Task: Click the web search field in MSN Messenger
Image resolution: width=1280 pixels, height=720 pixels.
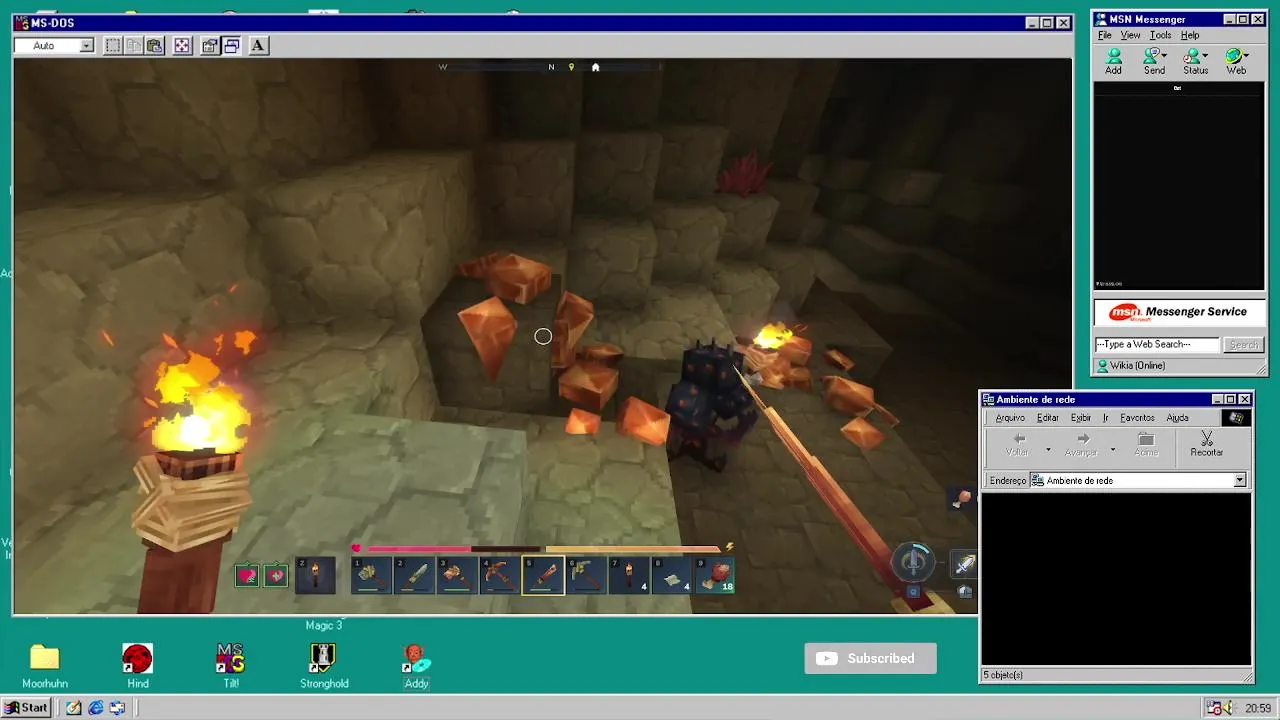Action: (x=1158, y=344)
